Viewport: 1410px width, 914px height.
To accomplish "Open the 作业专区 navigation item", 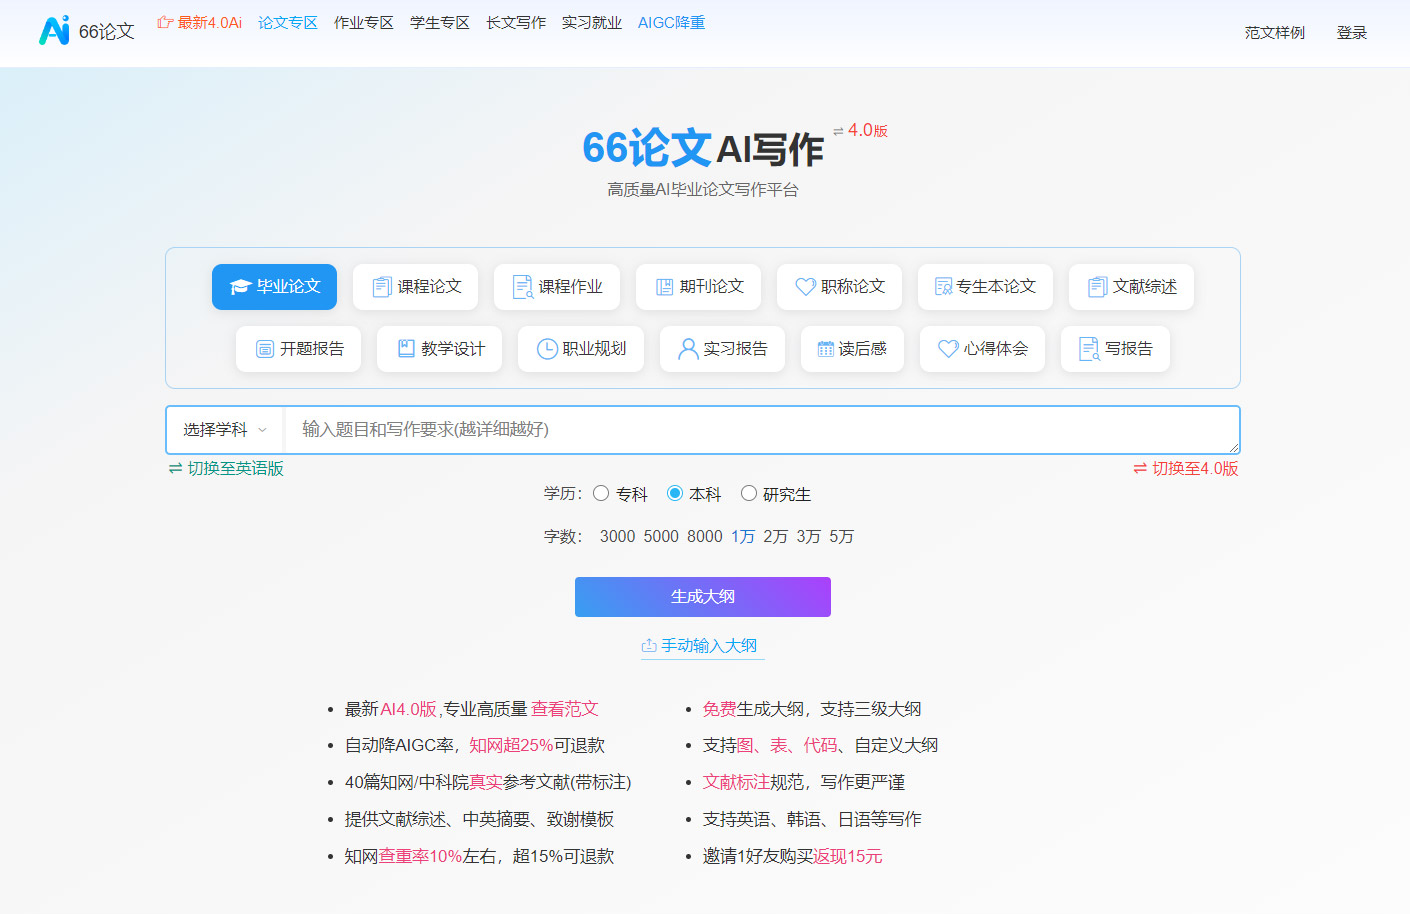I will point(364,22).
